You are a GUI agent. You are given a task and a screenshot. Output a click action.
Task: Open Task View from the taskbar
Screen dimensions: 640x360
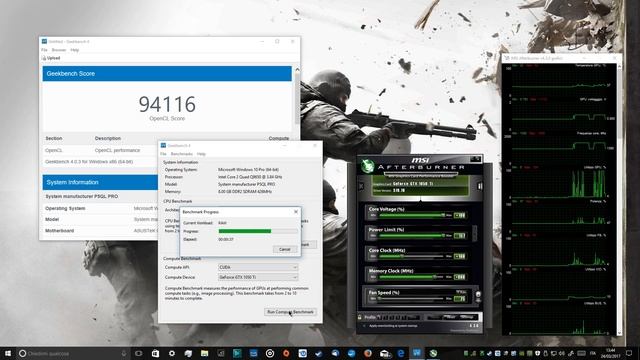[139, 353]
